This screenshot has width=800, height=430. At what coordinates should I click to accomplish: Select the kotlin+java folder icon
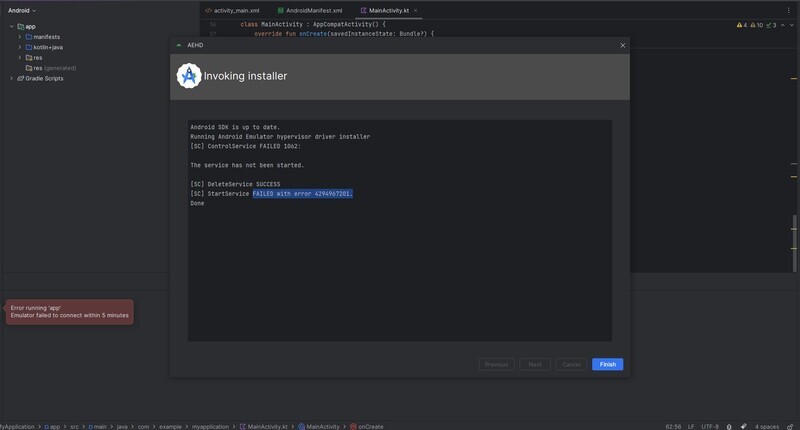29,47
